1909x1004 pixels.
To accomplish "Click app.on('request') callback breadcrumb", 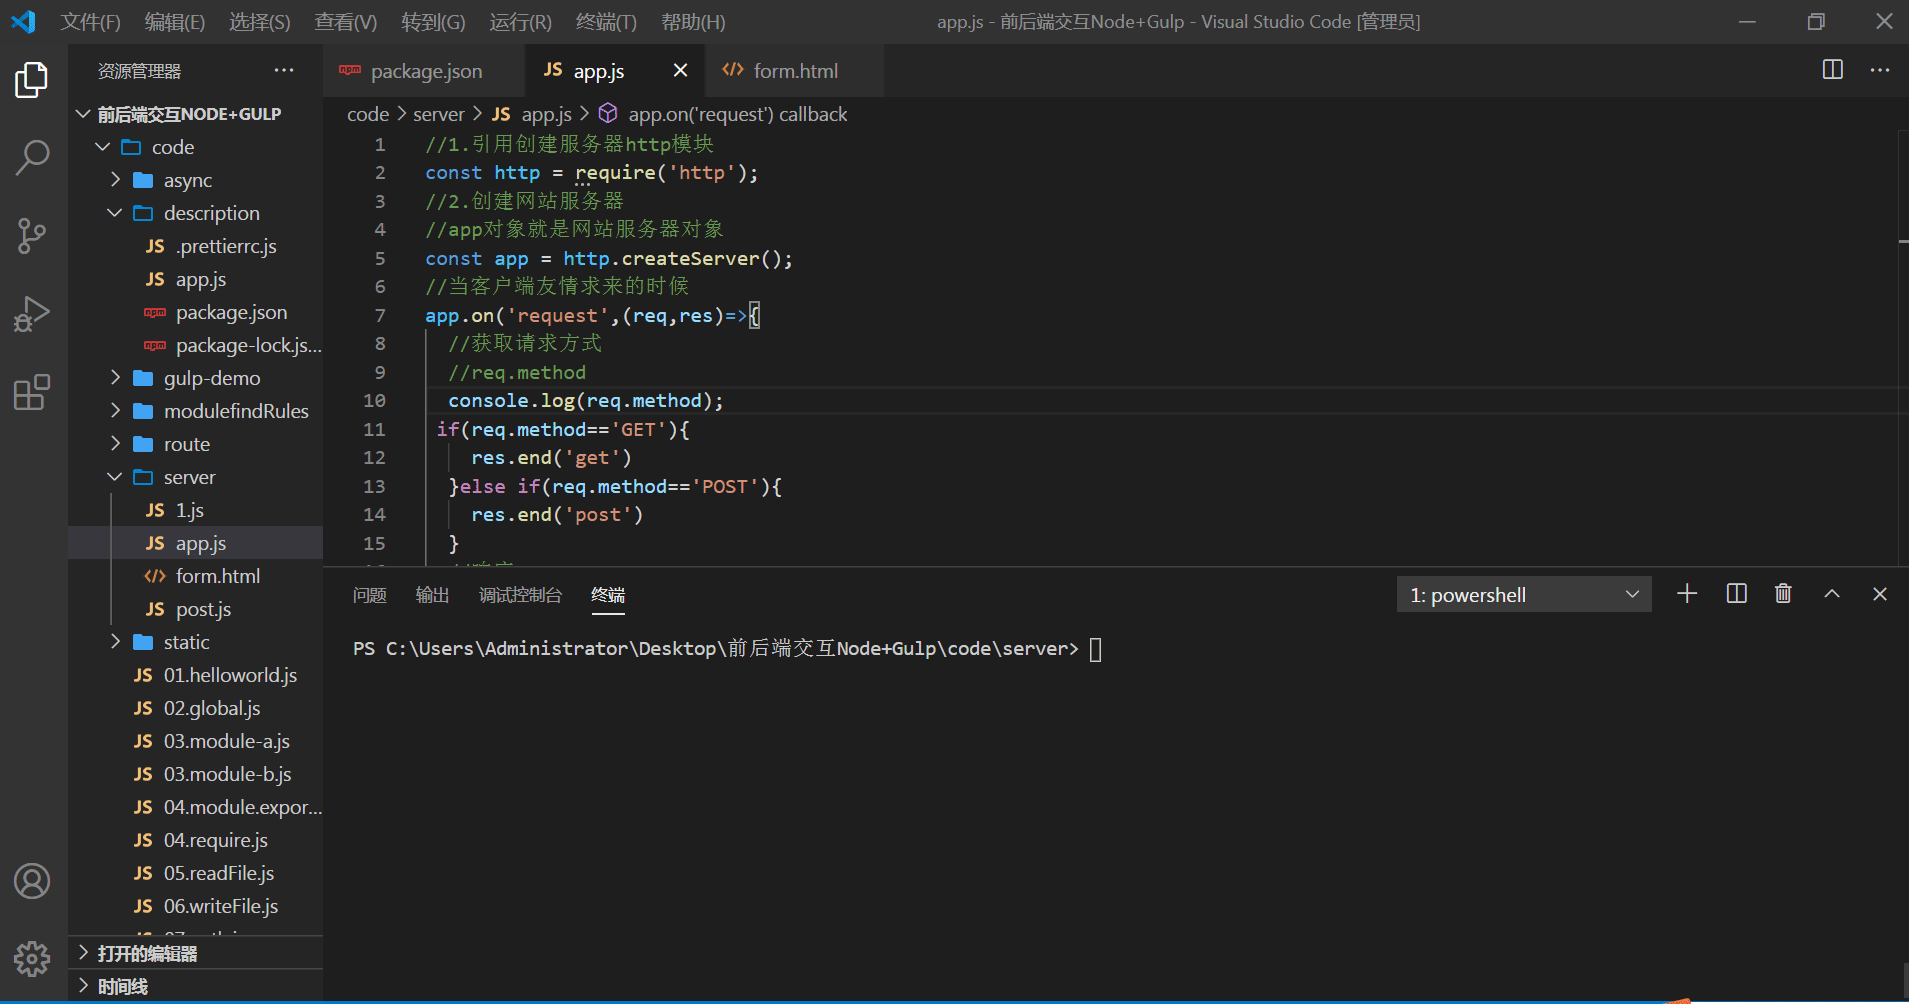I will click(738, 114).
